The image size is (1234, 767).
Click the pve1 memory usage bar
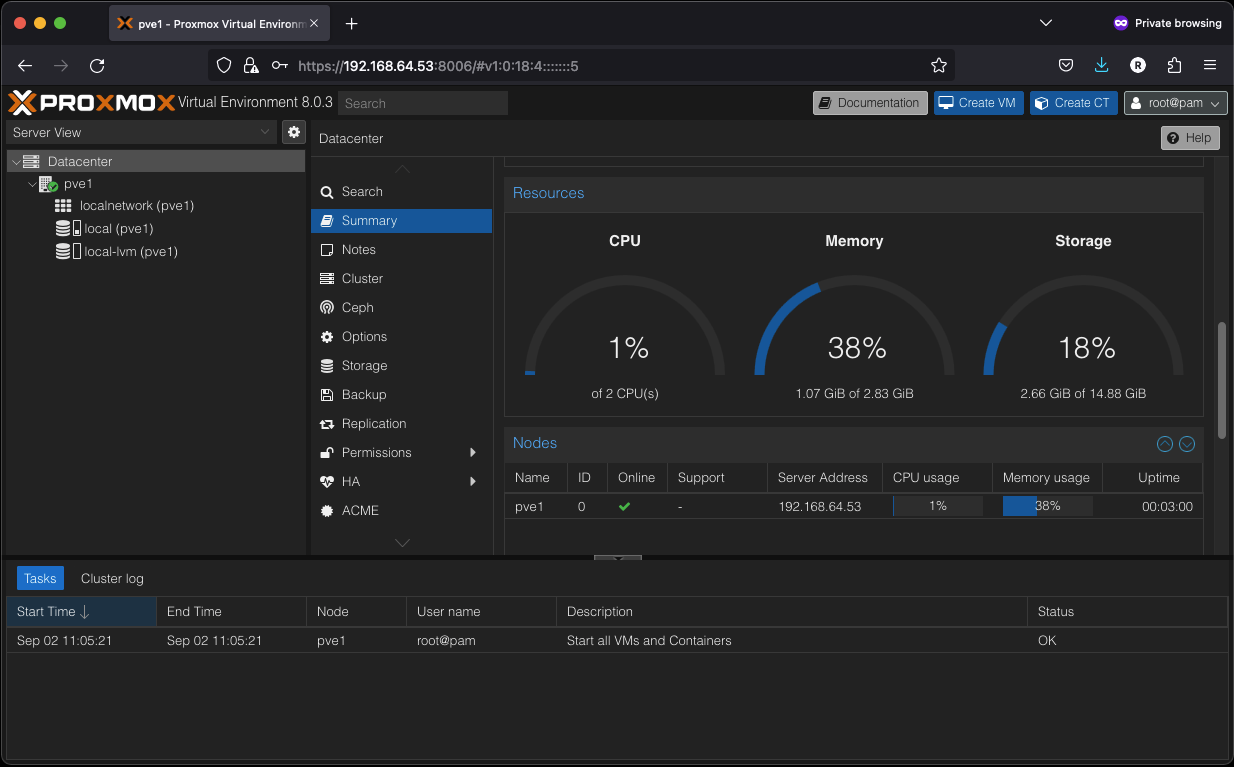(x=1047, y=506)
